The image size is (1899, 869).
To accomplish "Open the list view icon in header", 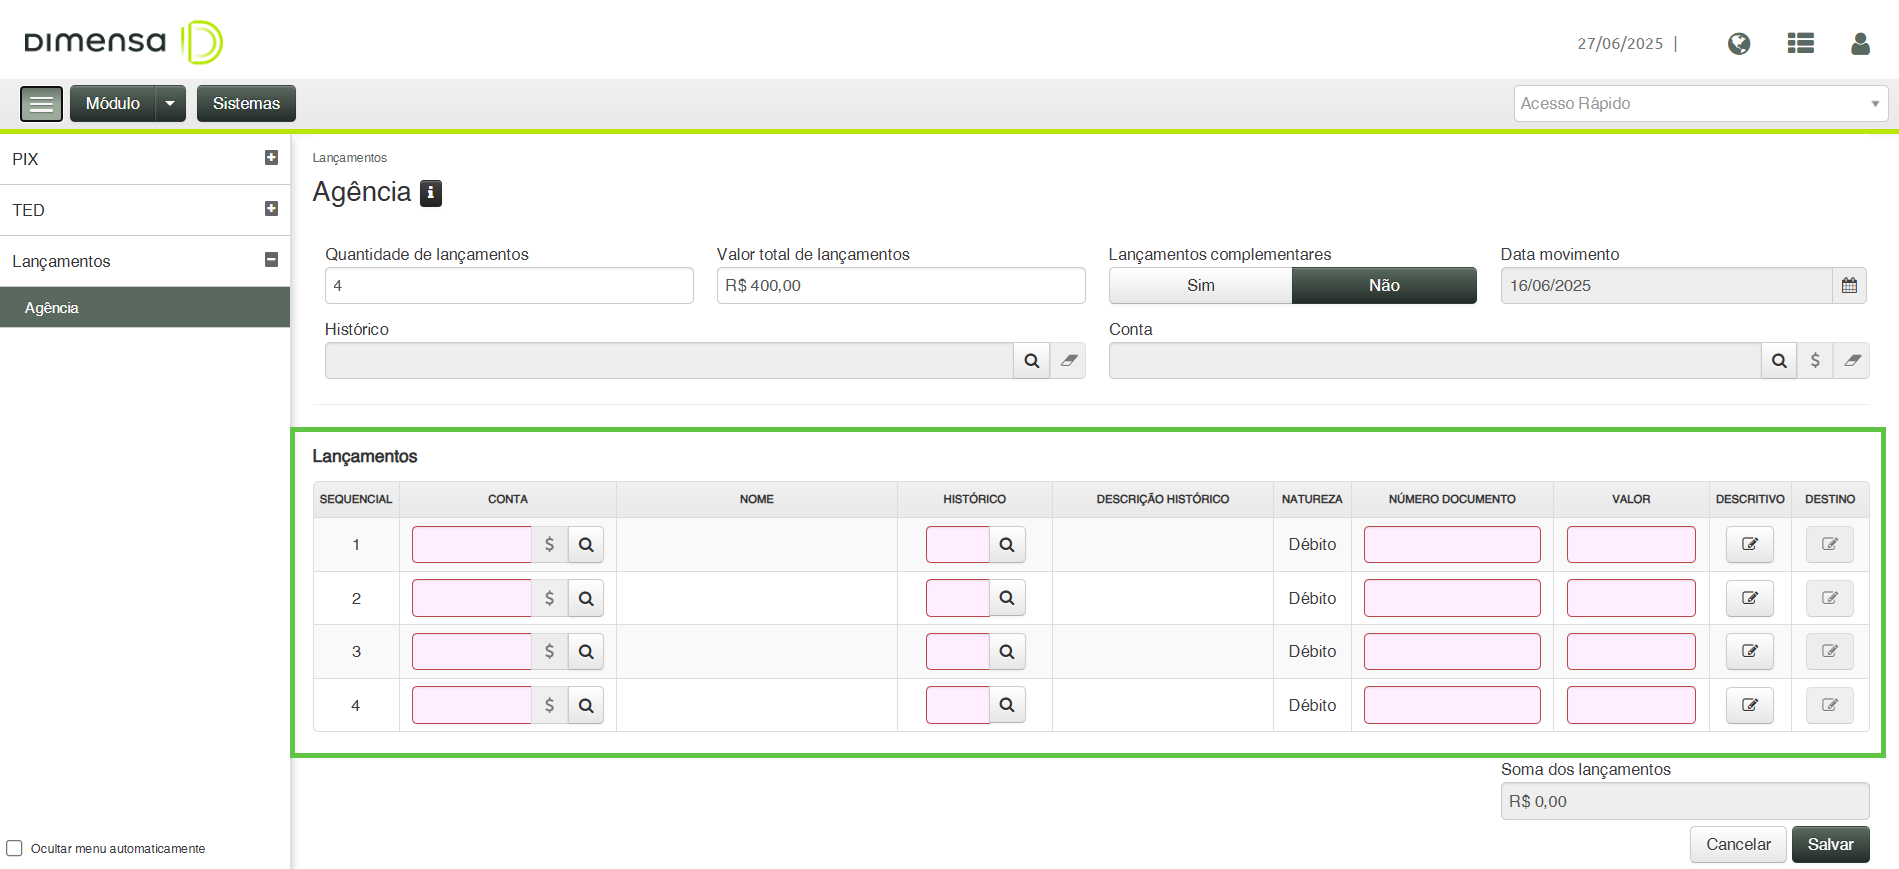I will point(1801,44).
